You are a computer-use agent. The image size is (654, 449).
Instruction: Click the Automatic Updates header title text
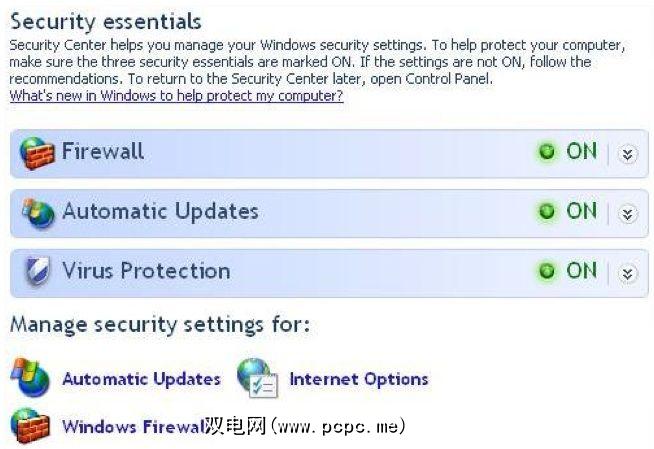pyautogui.click(x=160, y=211)
